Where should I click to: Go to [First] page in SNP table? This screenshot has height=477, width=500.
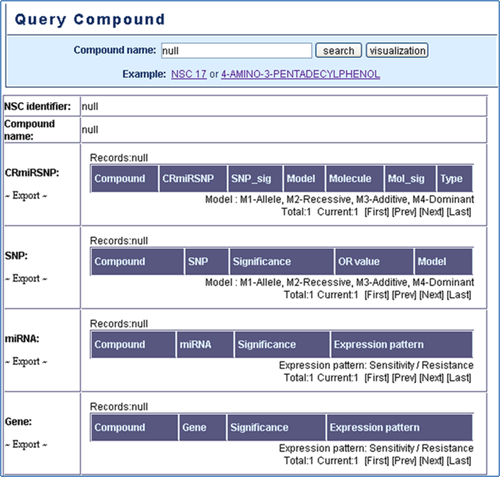tap(377, 295)
